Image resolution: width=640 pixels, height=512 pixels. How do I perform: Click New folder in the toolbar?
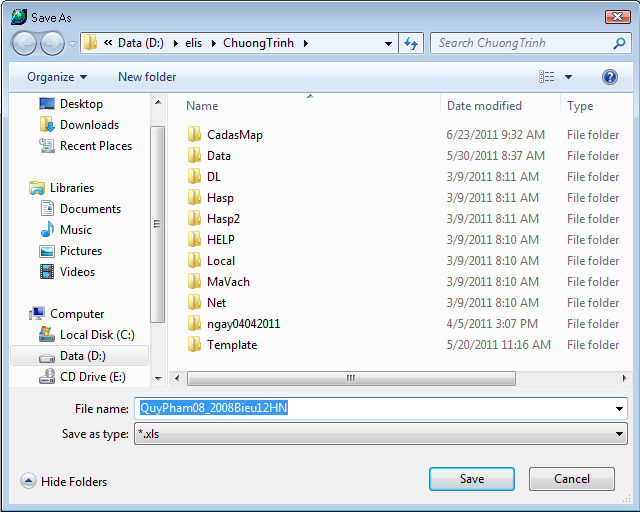point(147,77)
